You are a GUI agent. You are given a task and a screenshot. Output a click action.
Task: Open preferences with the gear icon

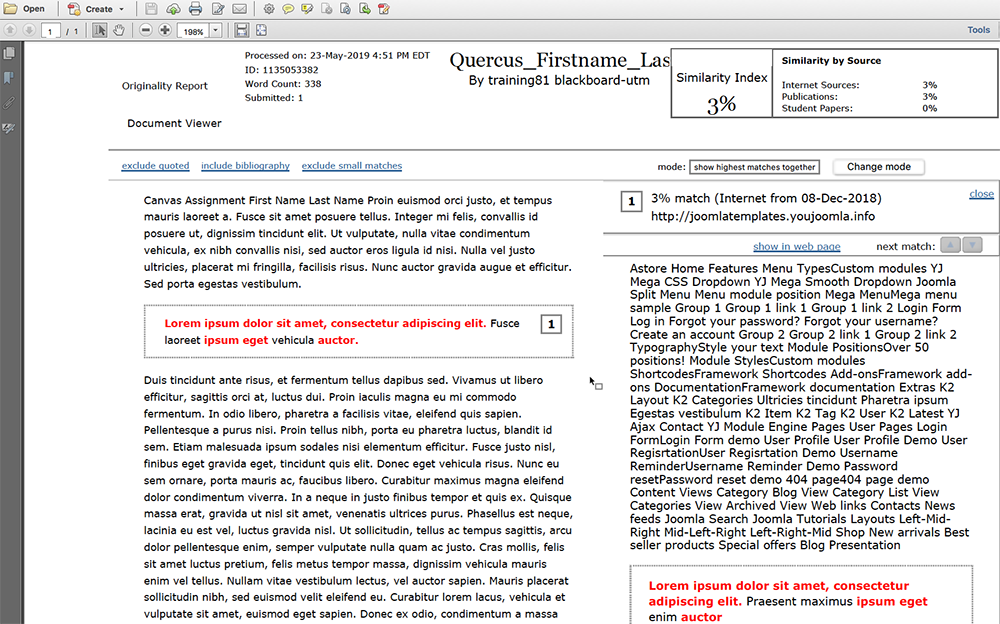click(x=269, y=9)
